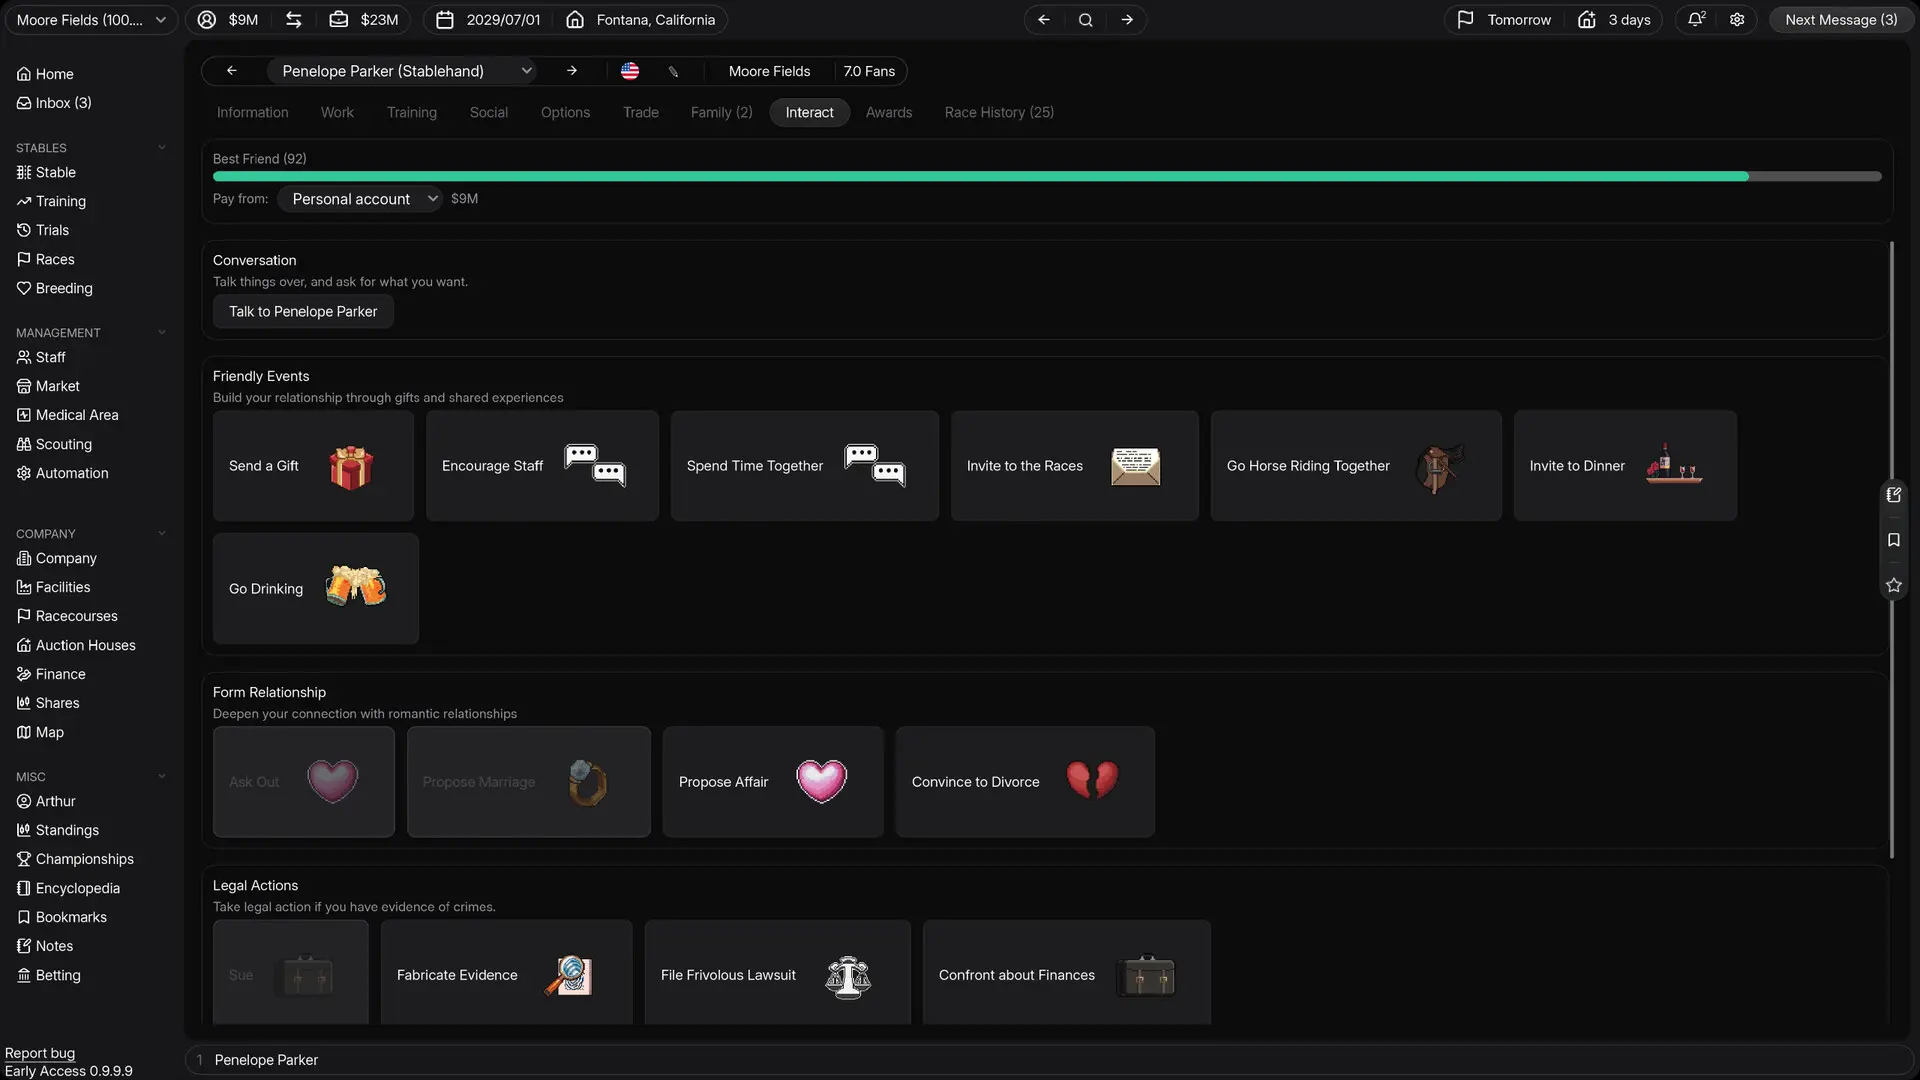Collapse the MANAGEMENT sidebar section
This screenshot has height=1080, width=1920.
[162, 333]
